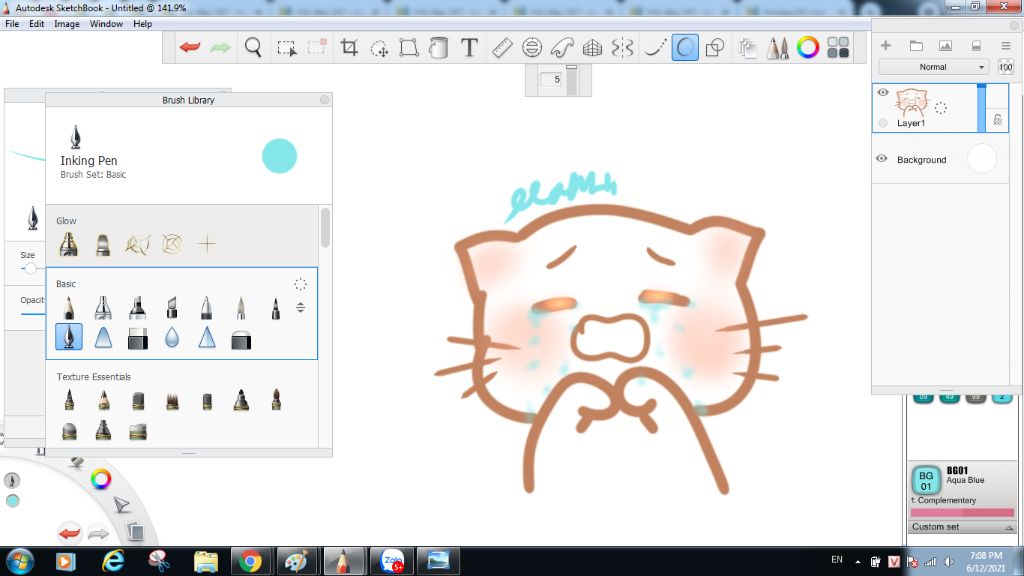Image resolution: width=1024 pixels, height=576 pixels.
Task: Select the BG01 Aqua Blue Copic swatch
Action: (x=925, y=480)
